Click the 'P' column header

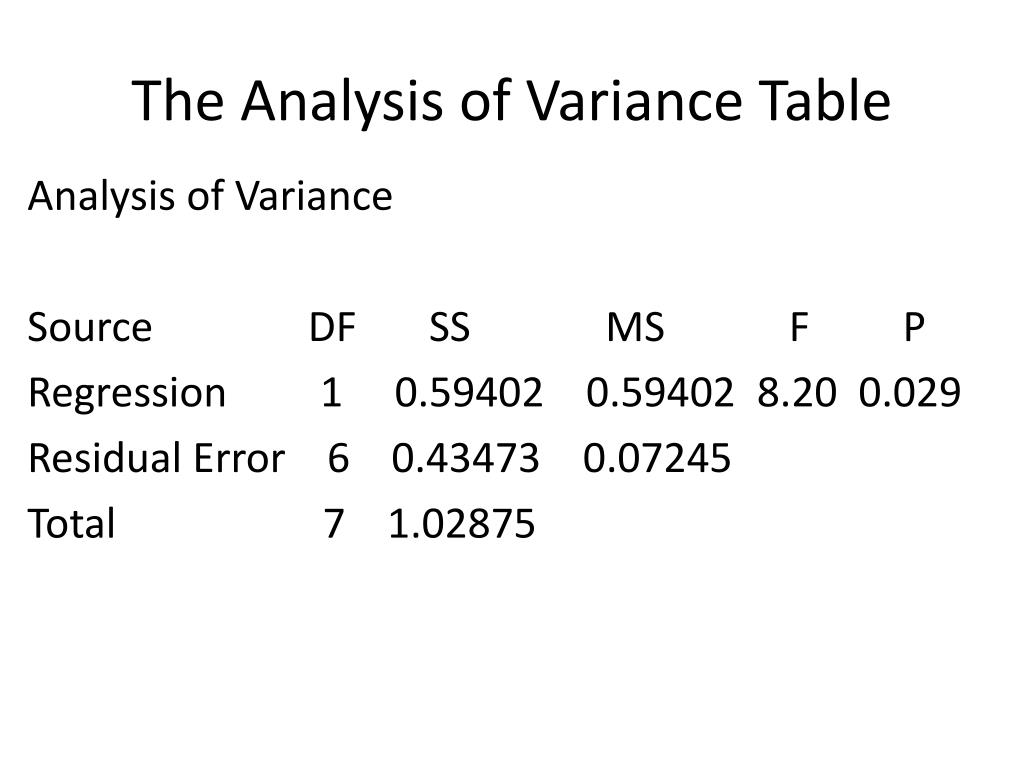click(x=914, y=327)
